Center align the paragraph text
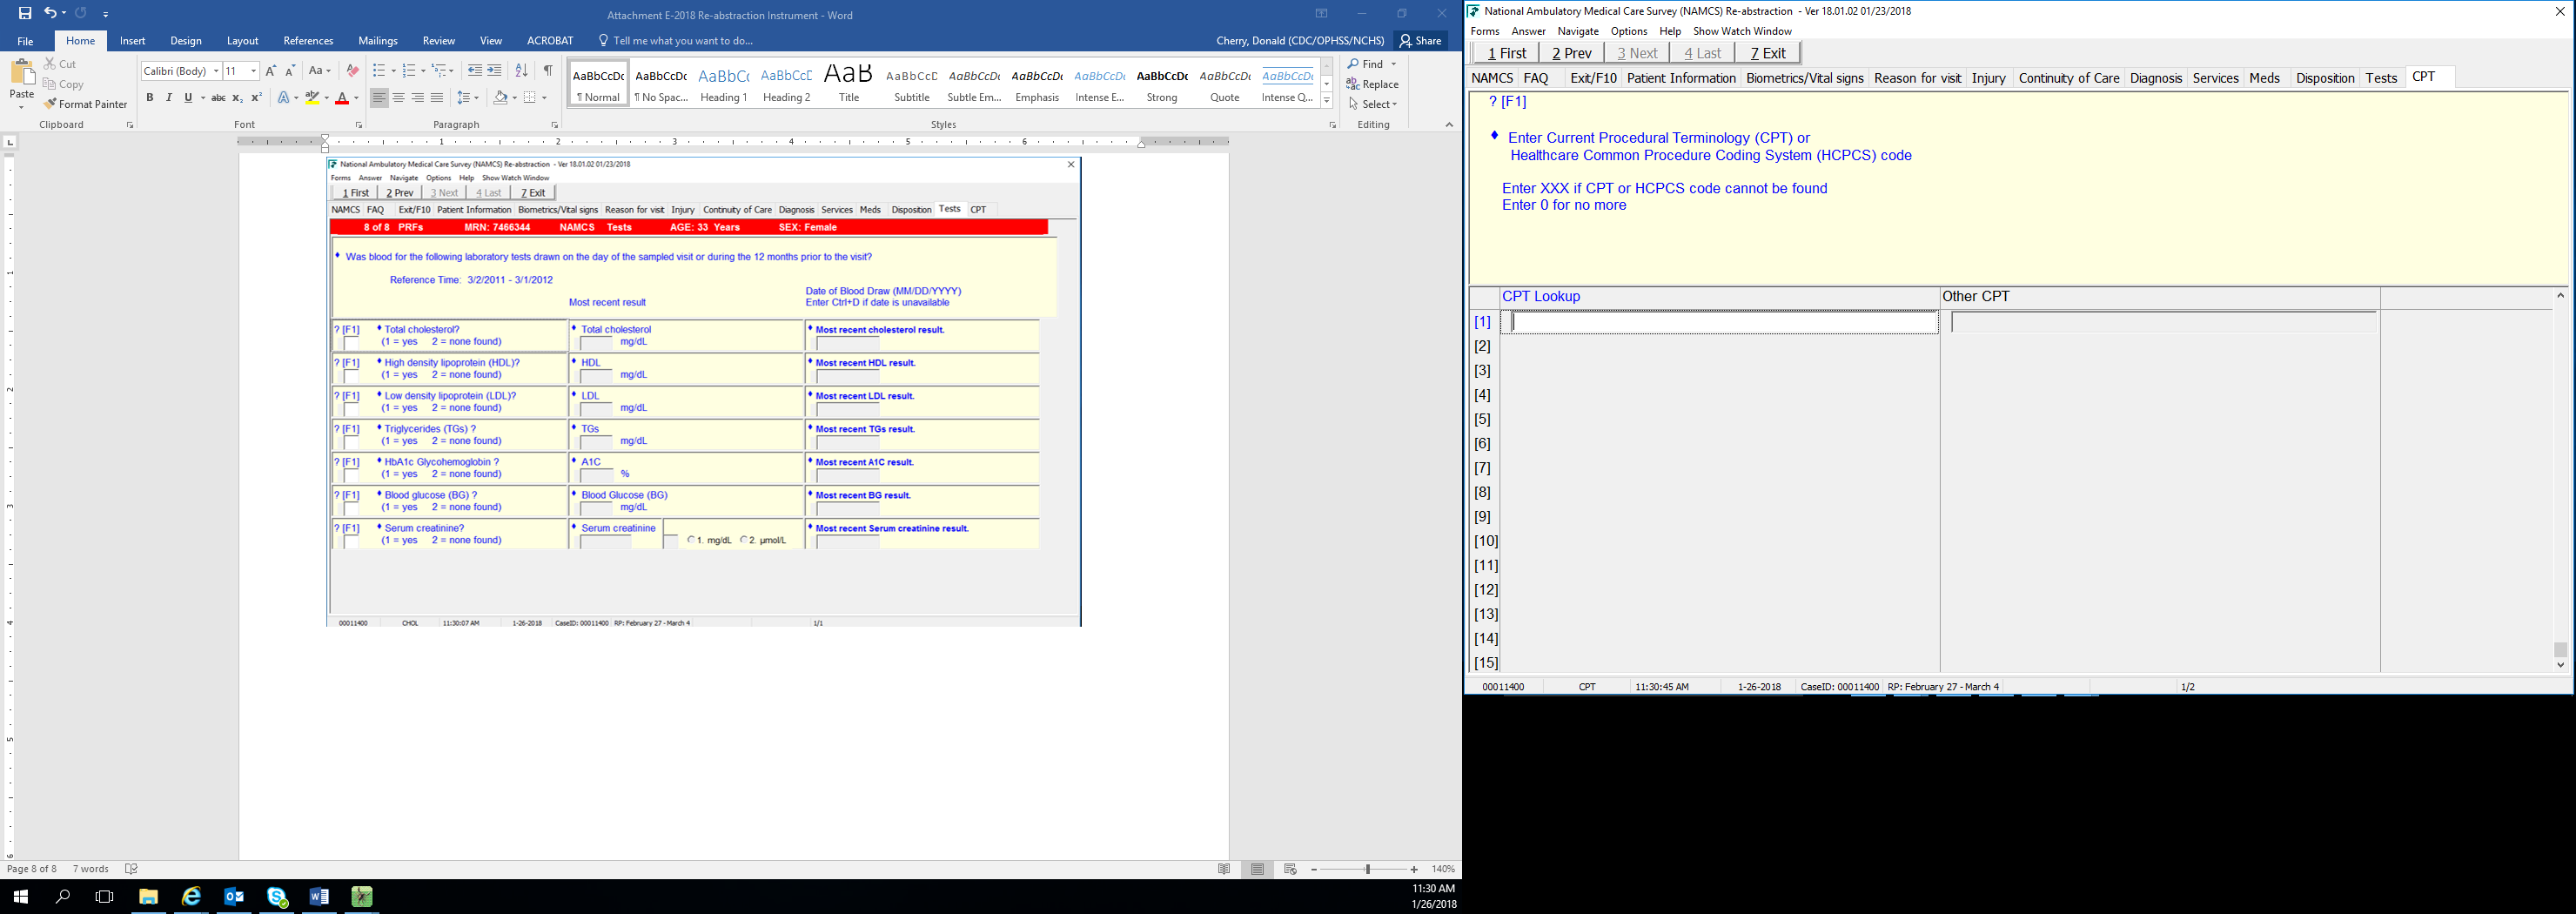This screenshot has height=914, width=2576. click(398, 98)
